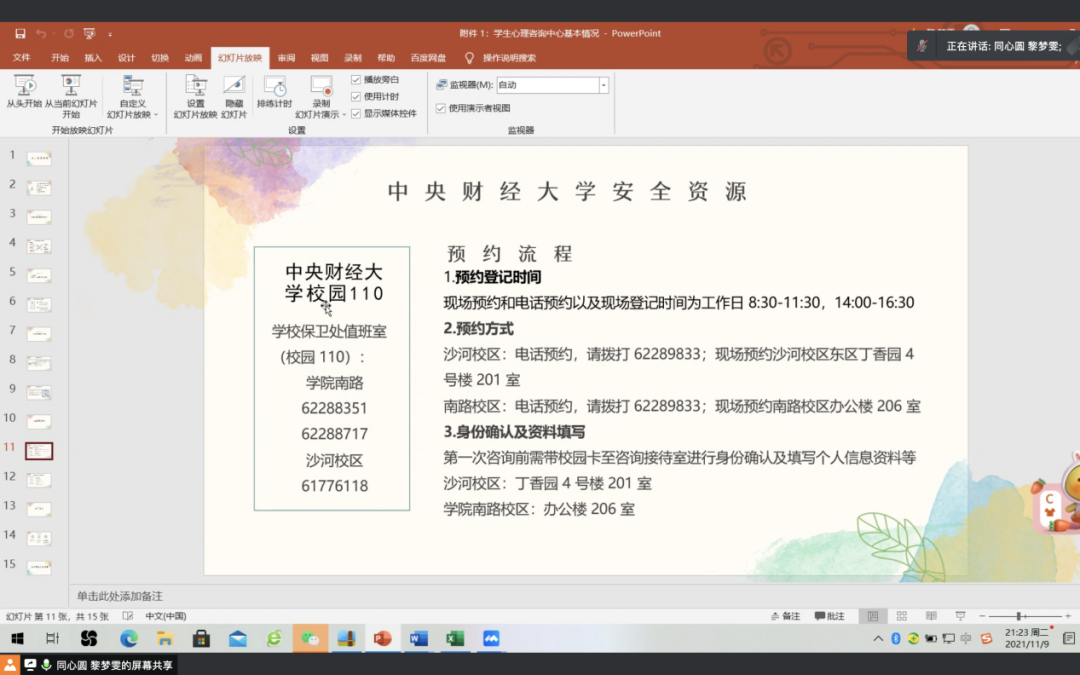Switch to the Transitions (切换) tab
Viewport: 1080px width, 675px height.
coord(160,58)
